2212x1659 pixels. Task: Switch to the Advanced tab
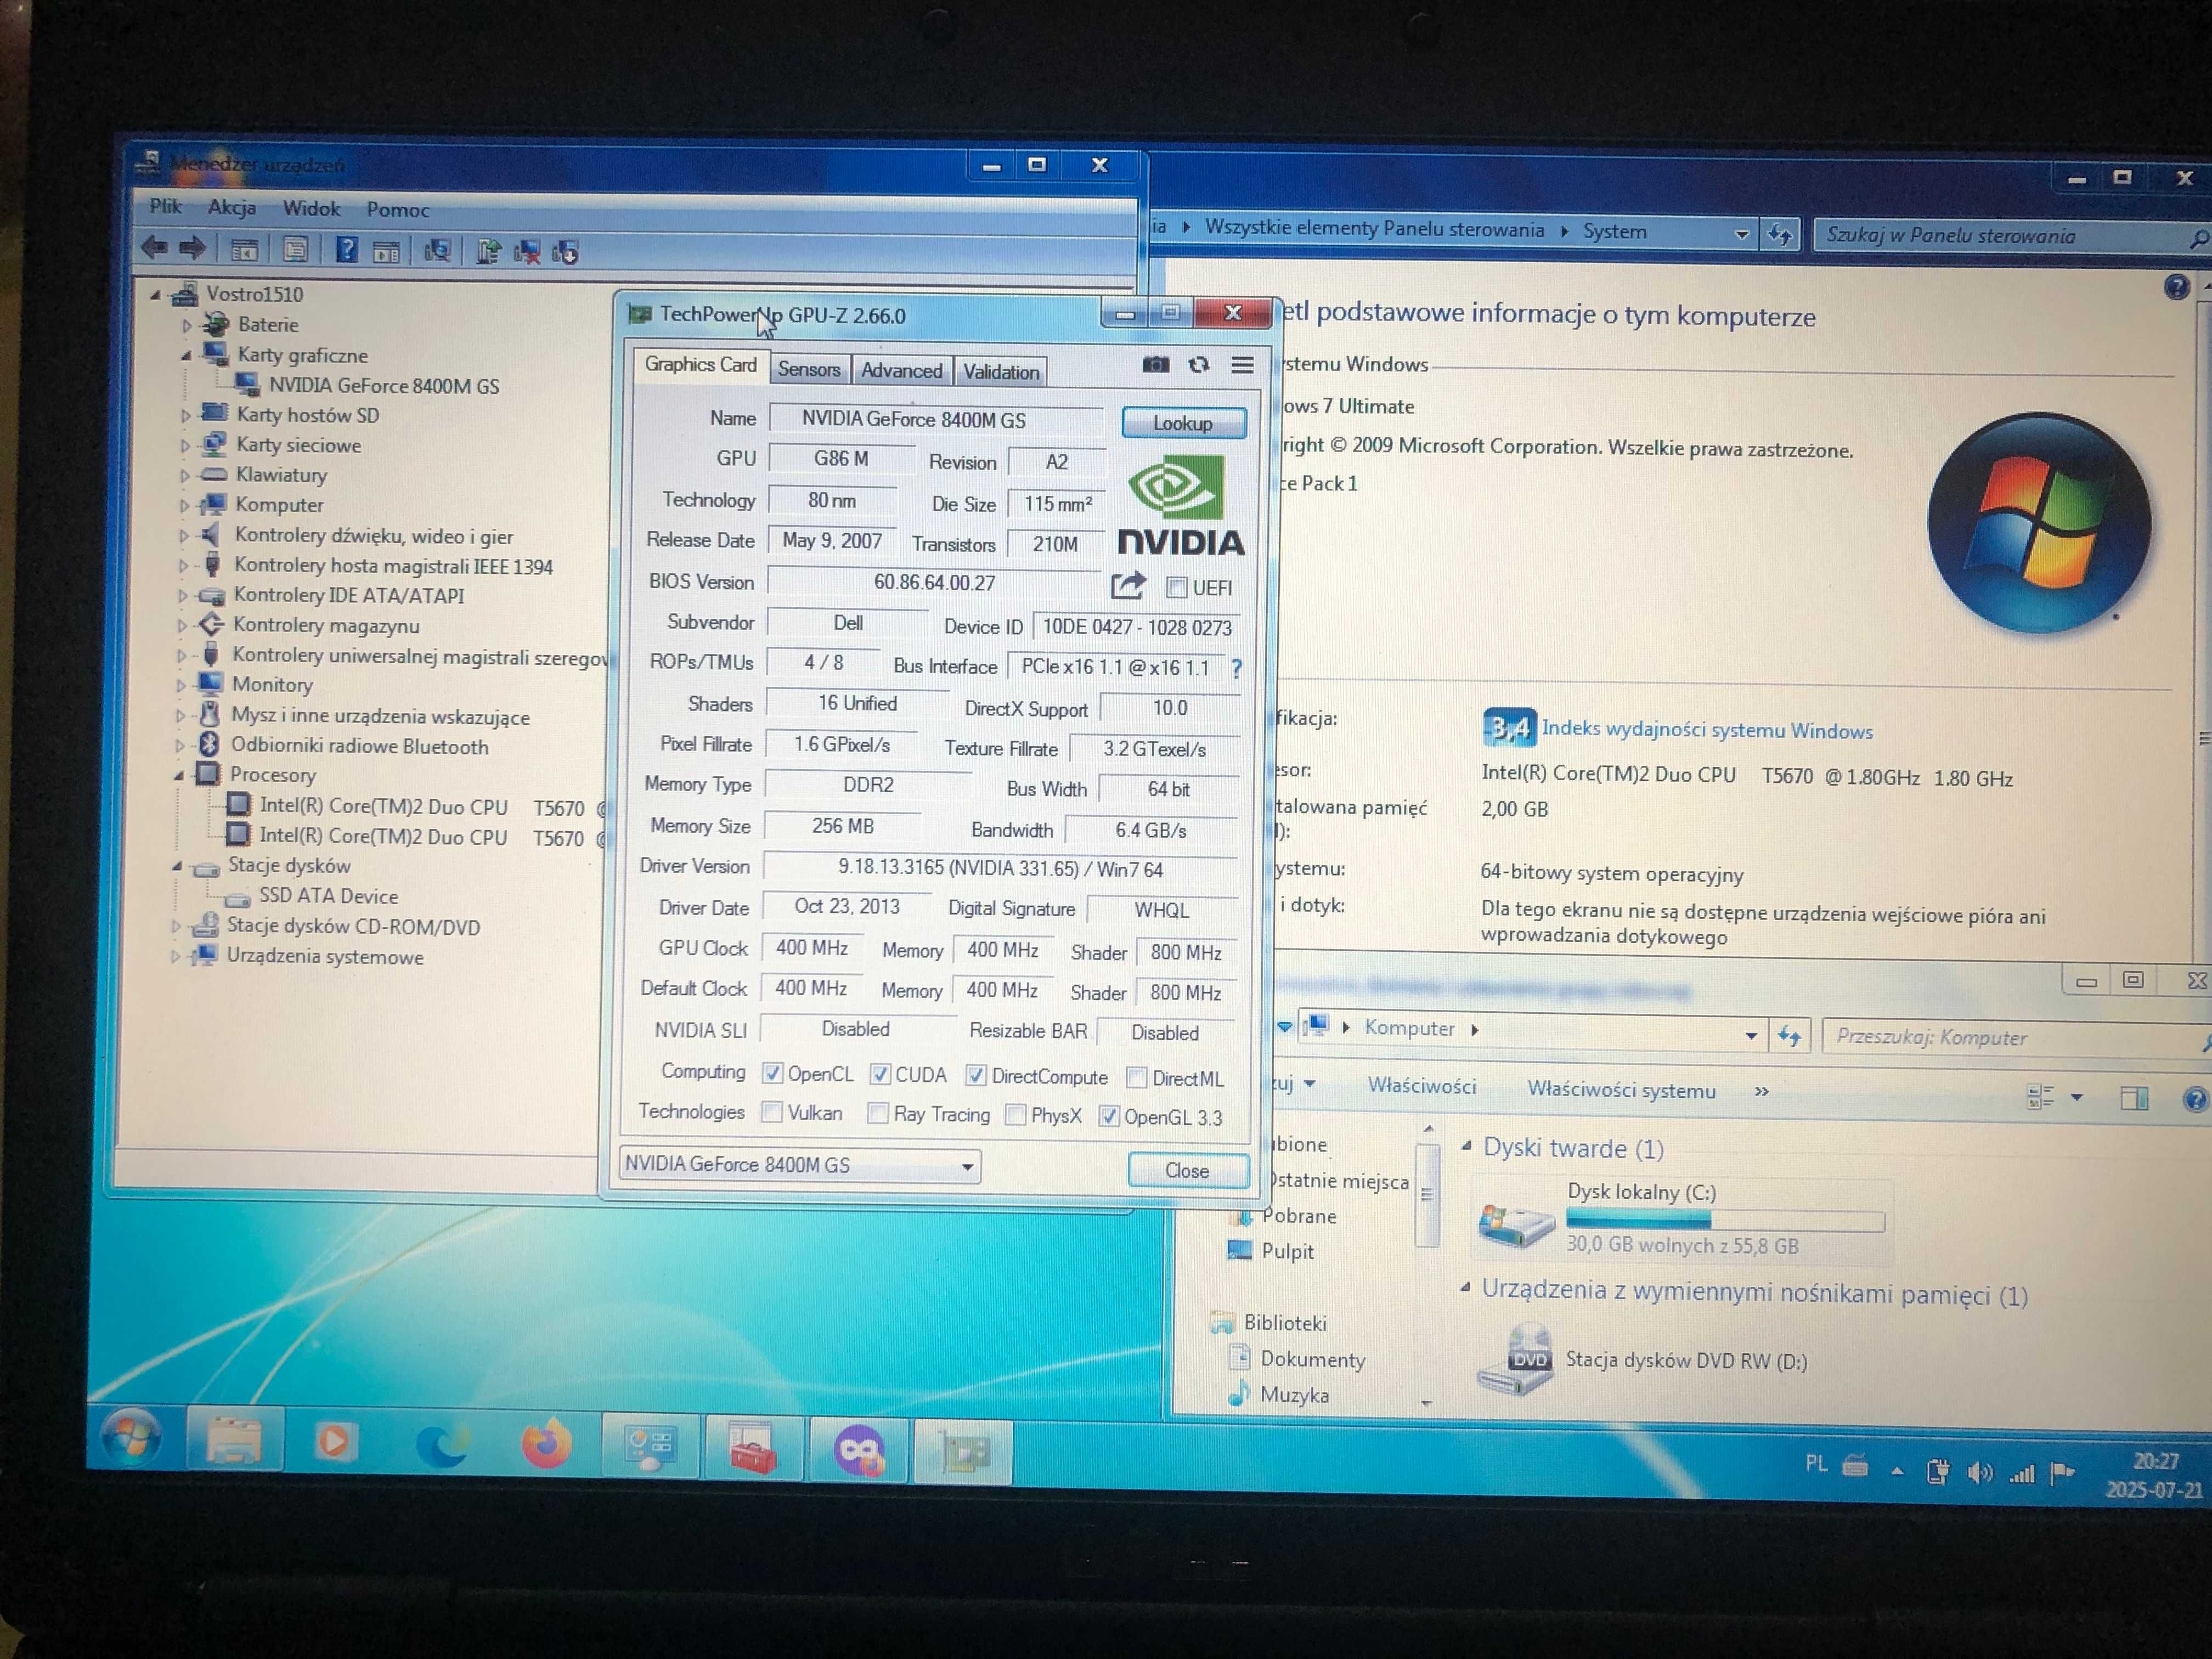point(901,370)
